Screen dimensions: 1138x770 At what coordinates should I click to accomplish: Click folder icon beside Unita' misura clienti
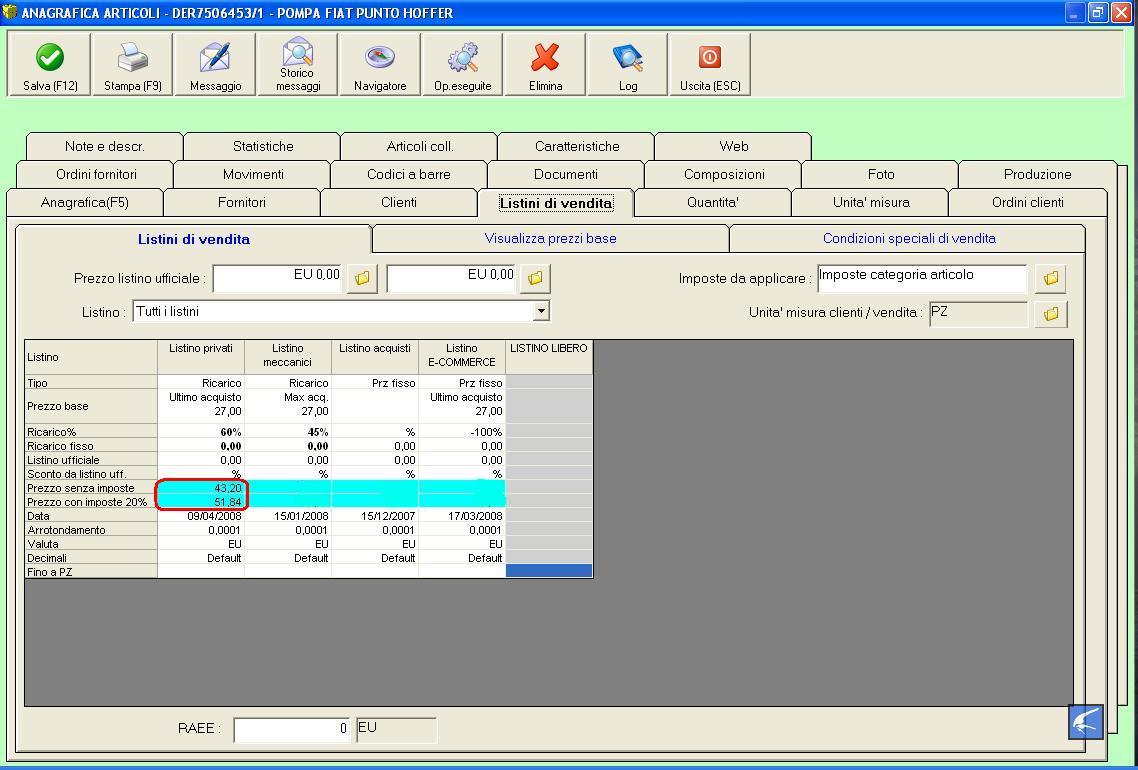[x=1050, y=314]
